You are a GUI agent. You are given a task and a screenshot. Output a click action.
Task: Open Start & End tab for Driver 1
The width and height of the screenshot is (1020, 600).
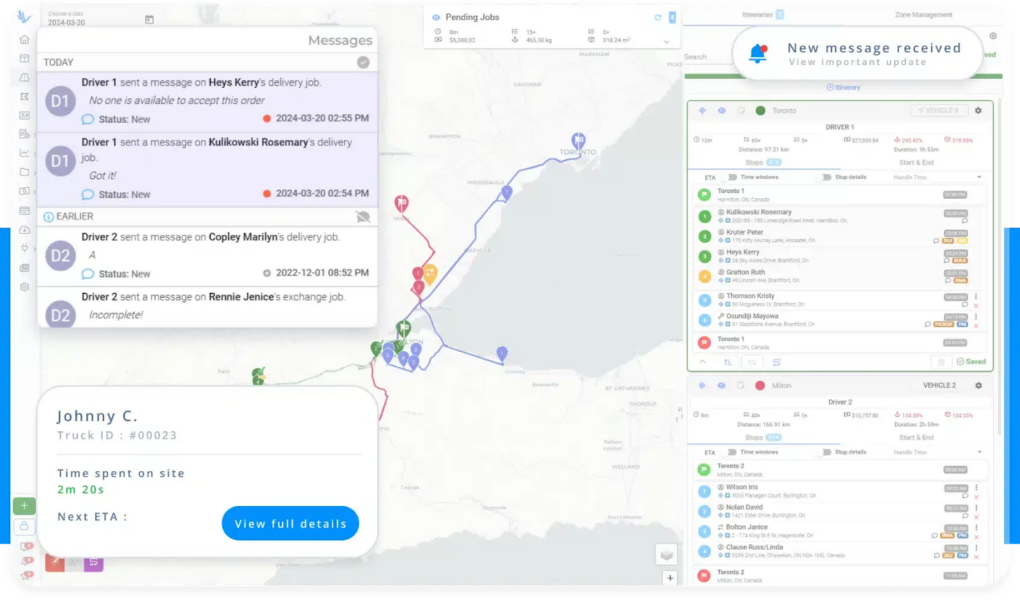[916, 162]
